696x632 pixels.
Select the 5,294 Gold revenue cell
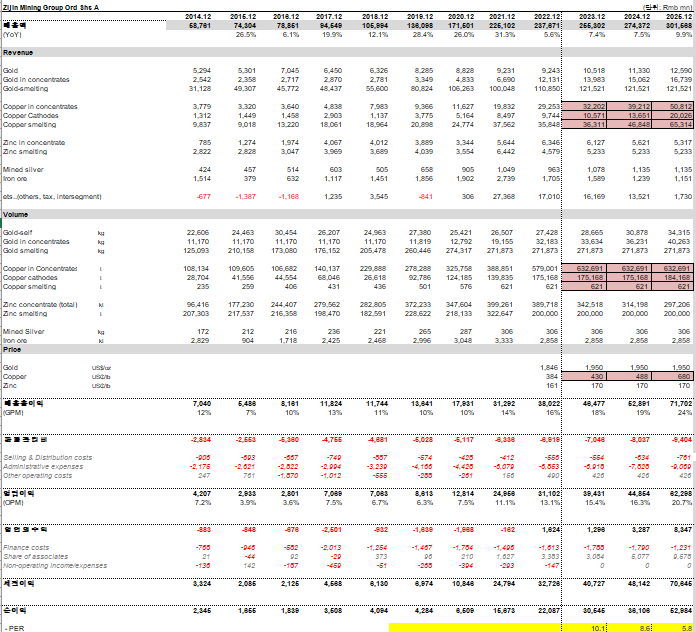pyautogui.click(x=202, y=71)
